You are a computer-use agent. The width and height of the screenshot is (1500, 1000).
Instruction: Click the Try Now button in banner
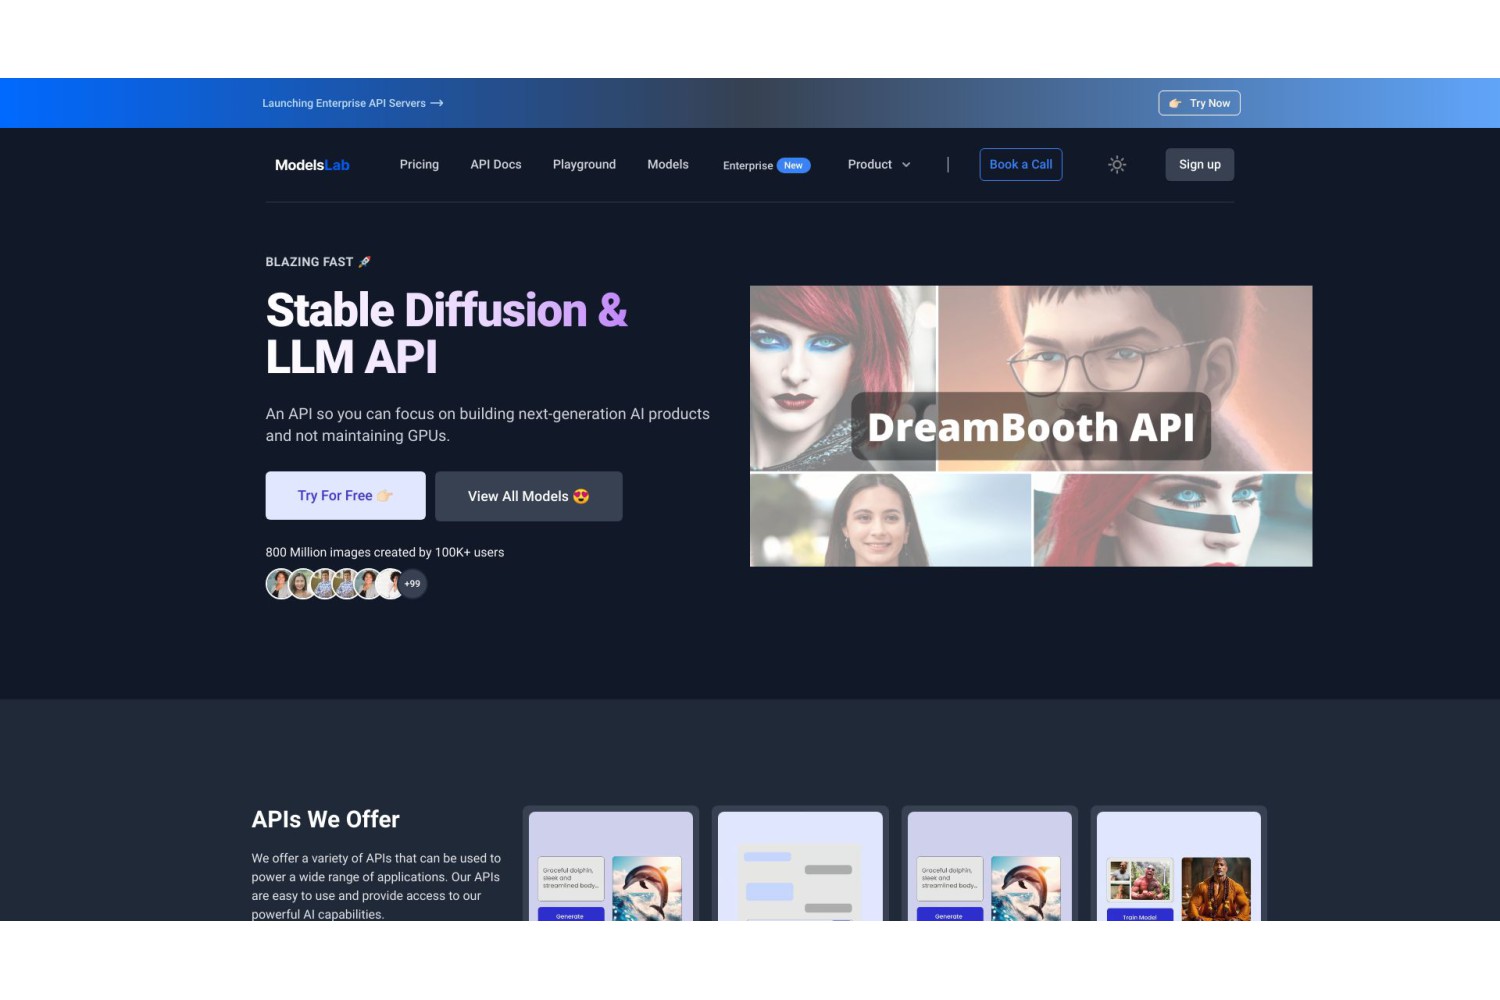pos(1199,103)
